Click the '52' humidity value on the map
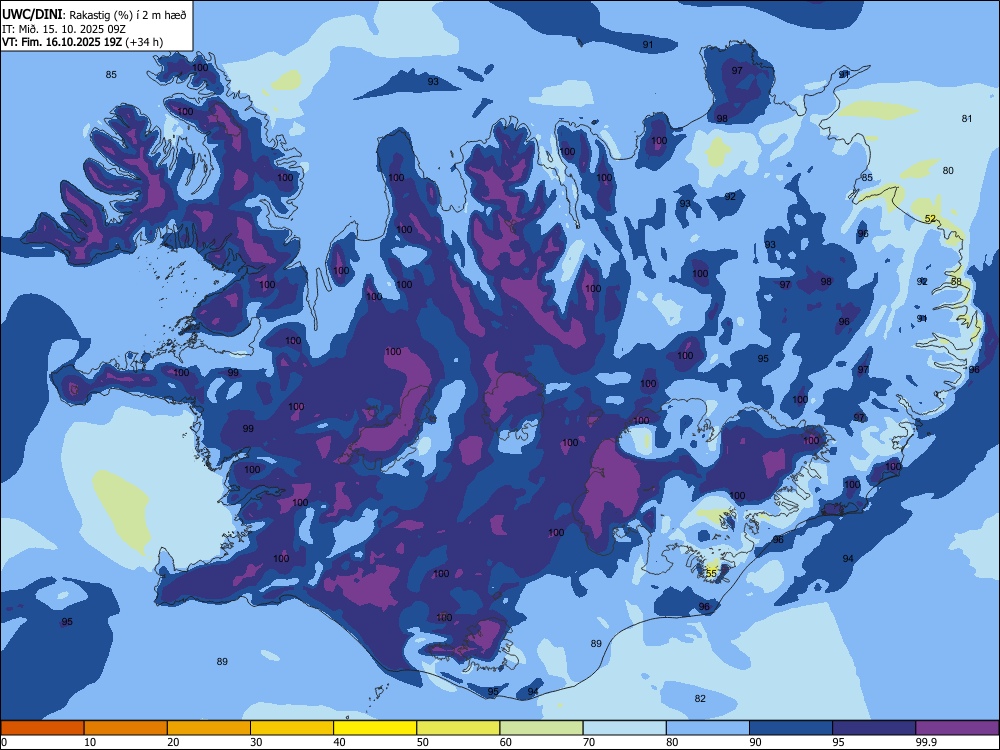1000x750 pixels. coord(930,219)
